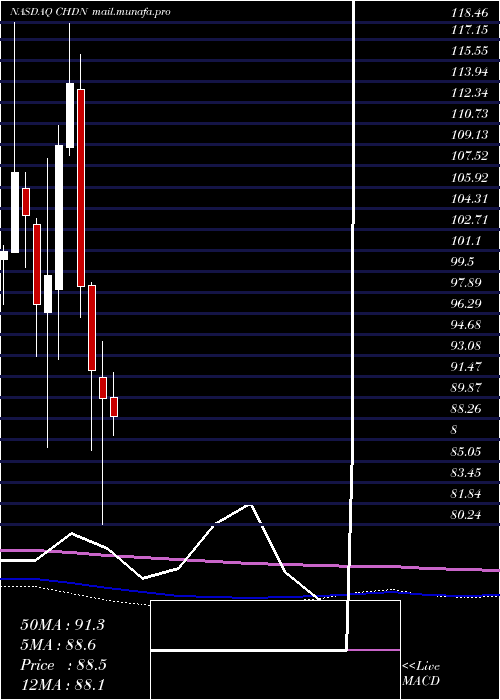
Task: Click the Price : 88.5 readout
Action: [63, 665]
